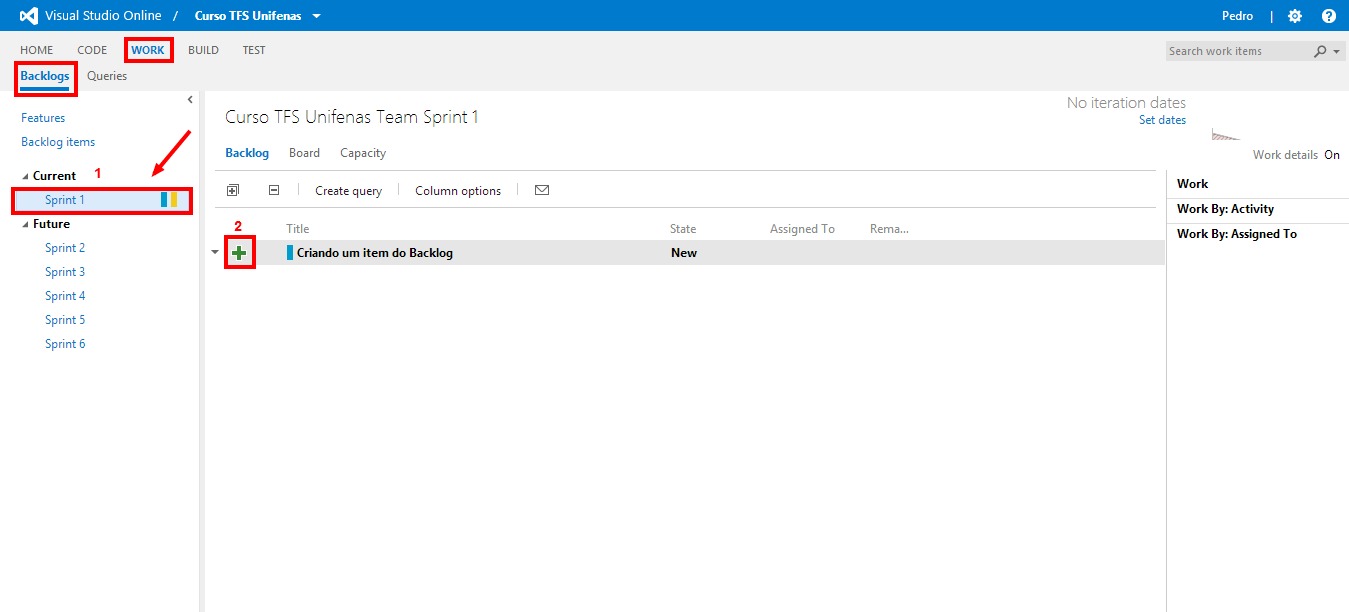Click the Pedro user name

pyautogui.click(x=1237, y=16)
